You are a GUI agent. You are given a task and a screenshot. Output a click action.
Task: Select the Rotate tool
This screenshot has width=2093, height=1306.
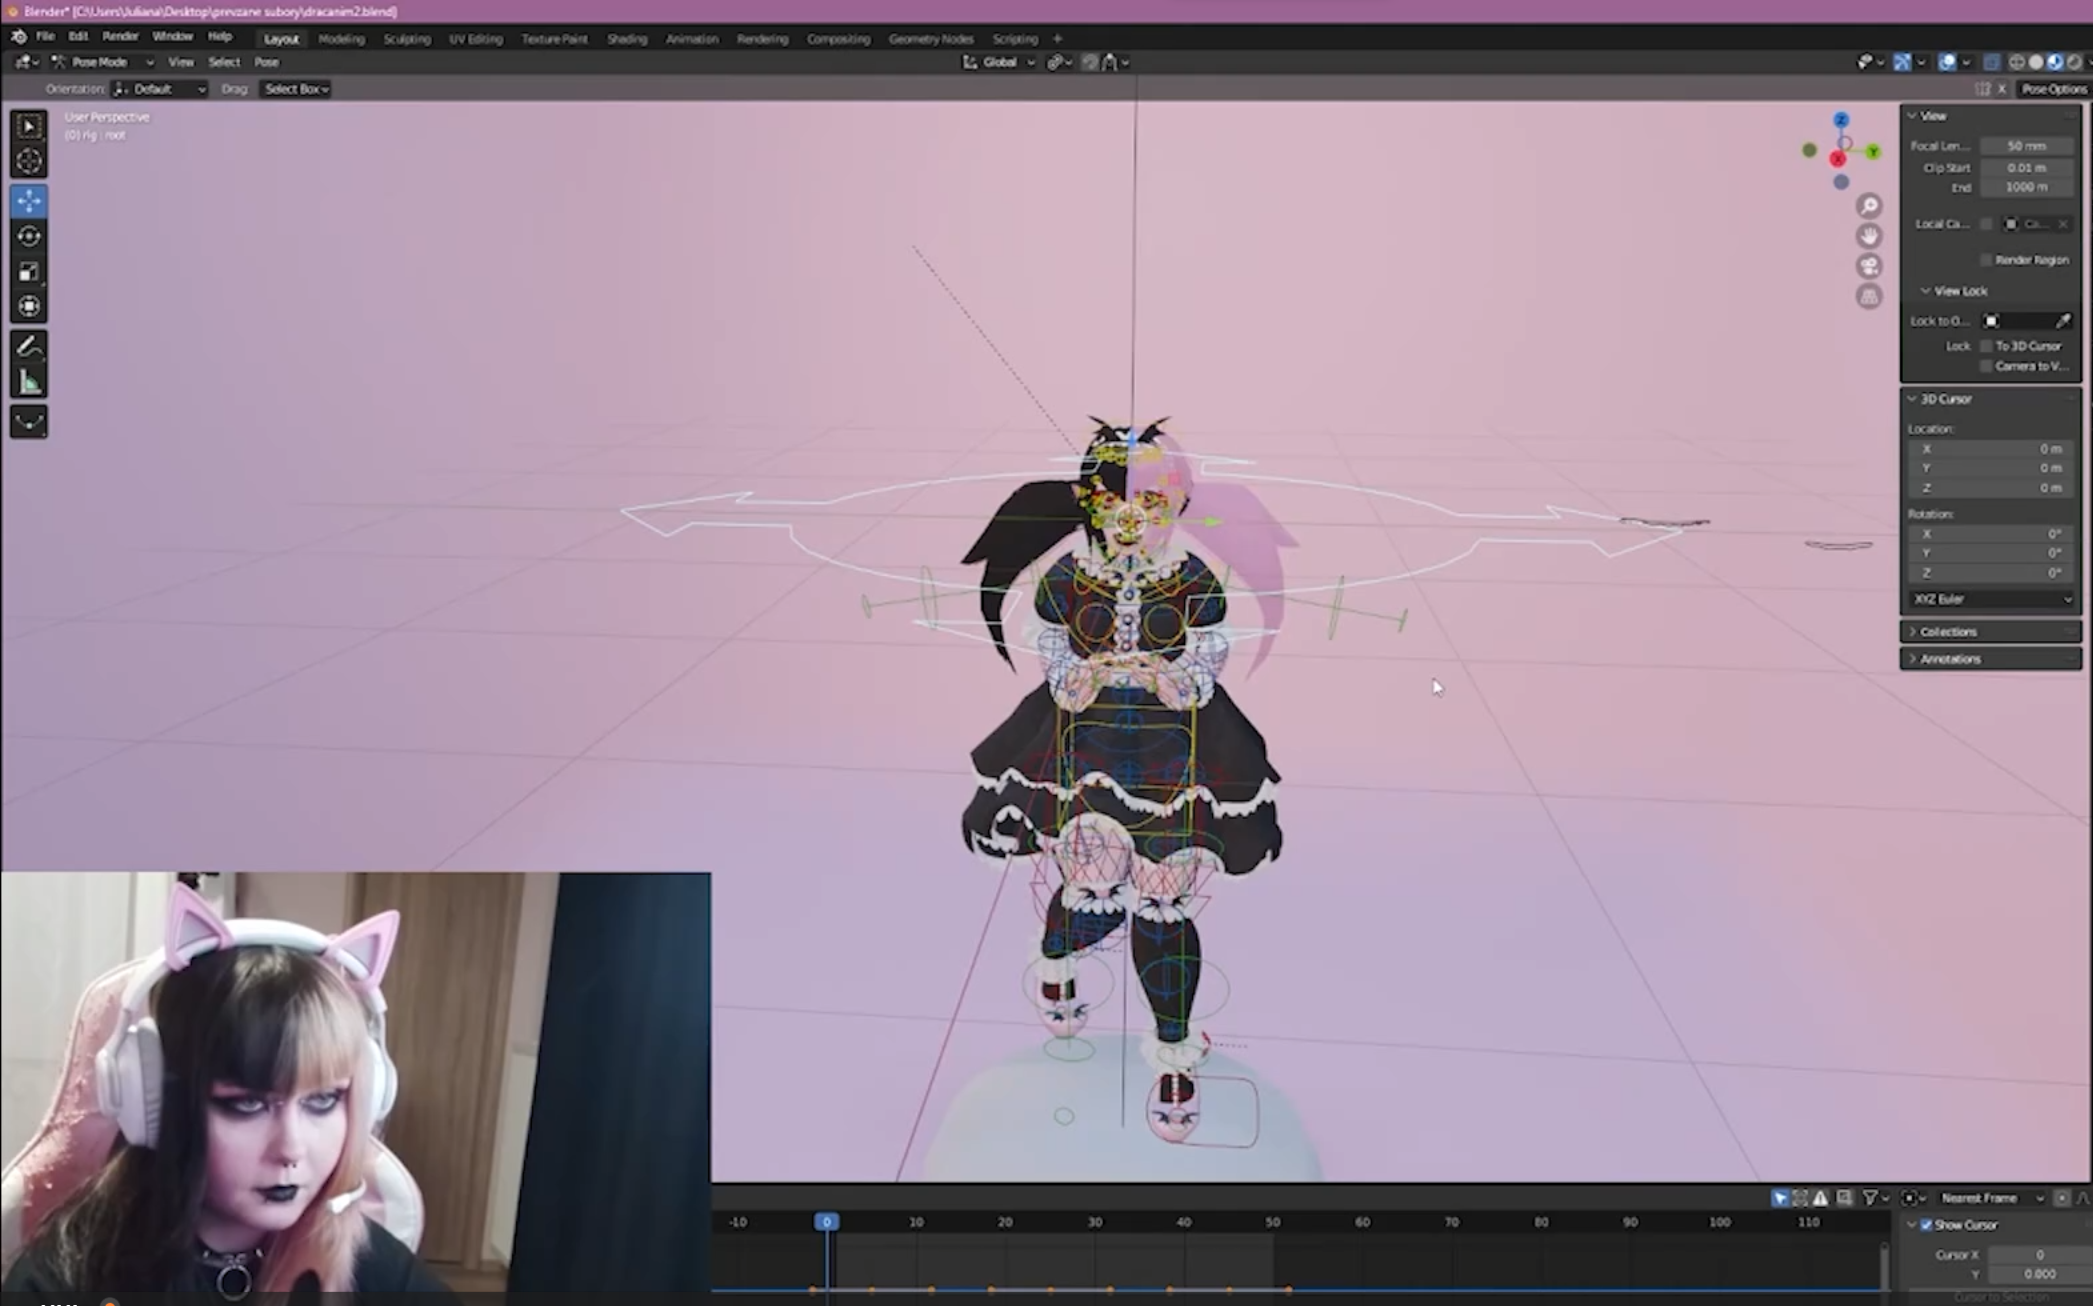pyautogui.click(x=29, y=236)
